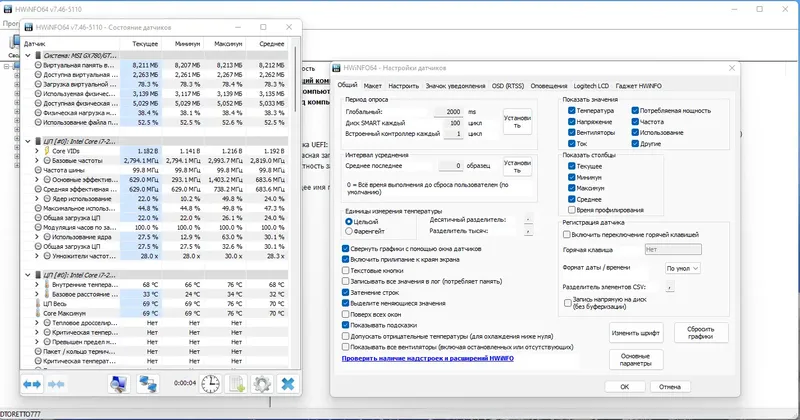Open the Формат даты / времени dropdown

pyautogui.click(x=682, y=268)
